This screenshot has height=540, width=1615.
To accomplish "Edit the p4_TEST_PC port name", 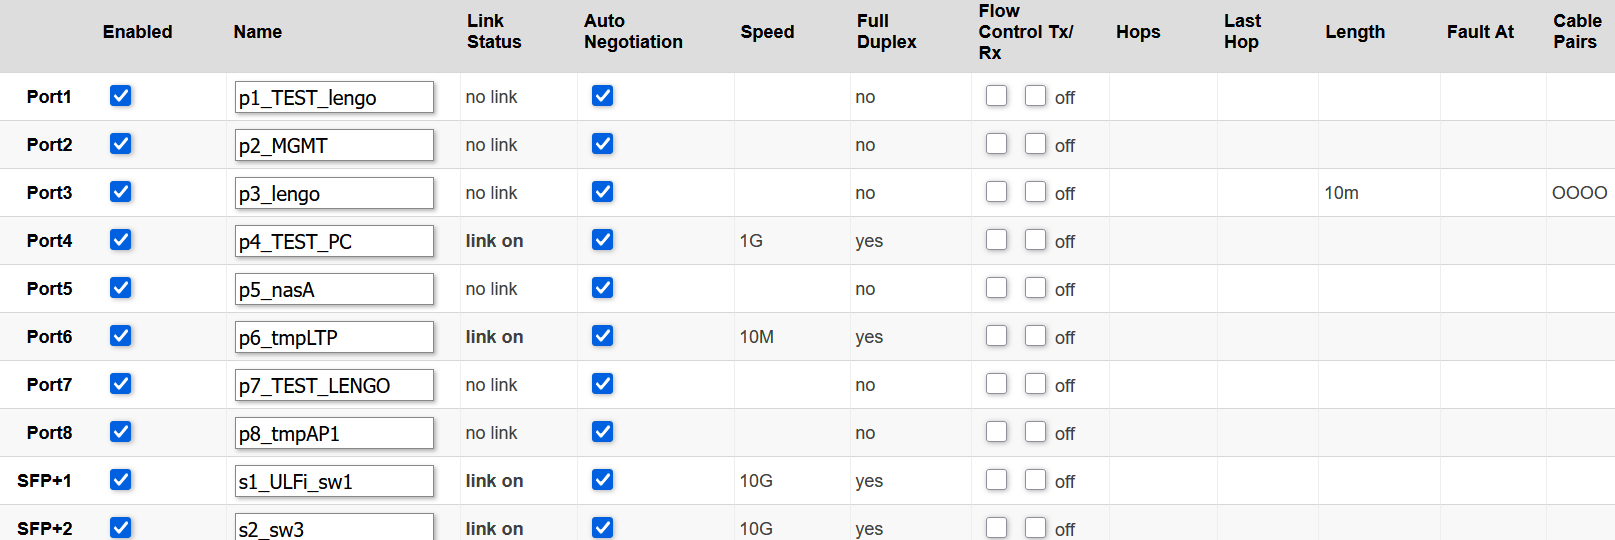I will point(334,241).
